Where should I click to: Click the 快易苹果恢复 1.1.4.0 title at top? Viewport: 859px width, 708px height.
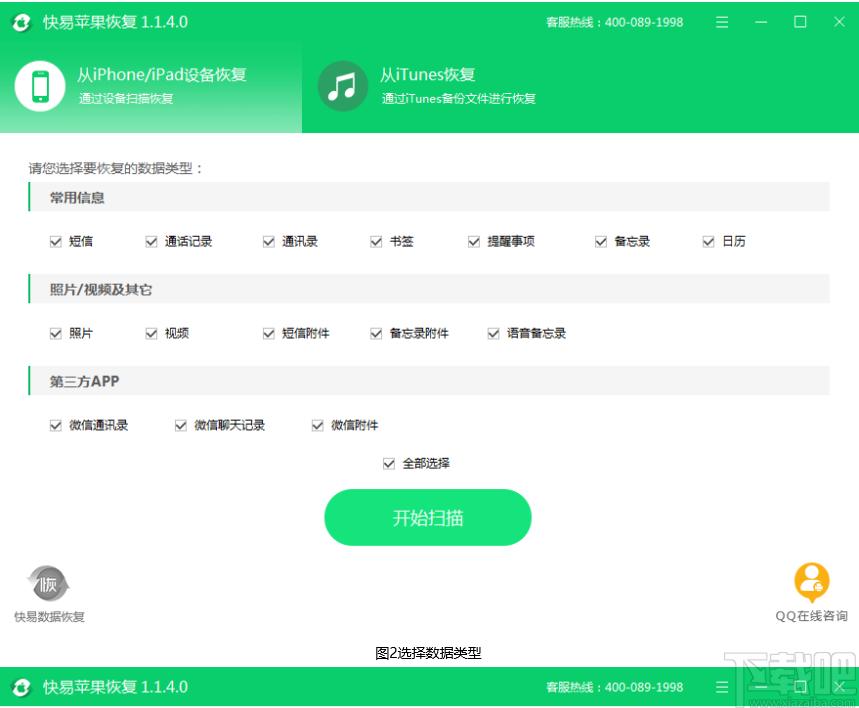pyautogui.click(x=116, y=22)
